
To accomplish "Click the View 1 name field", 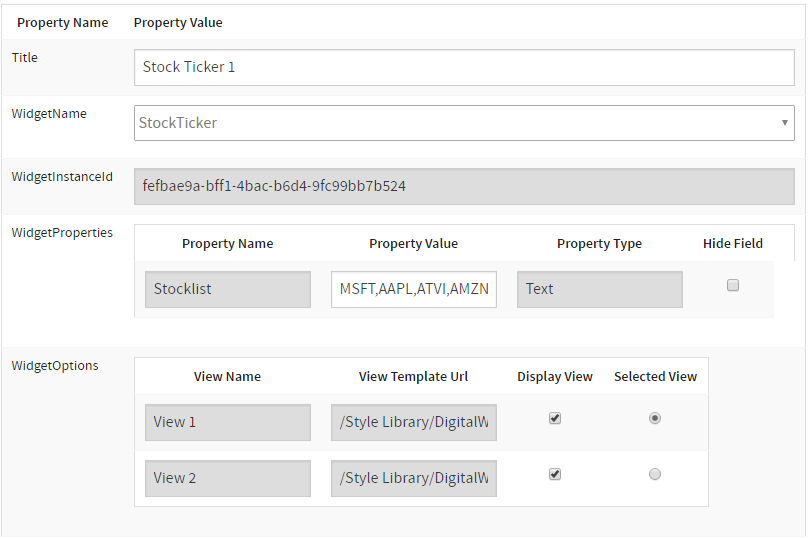I will point(227,422).
